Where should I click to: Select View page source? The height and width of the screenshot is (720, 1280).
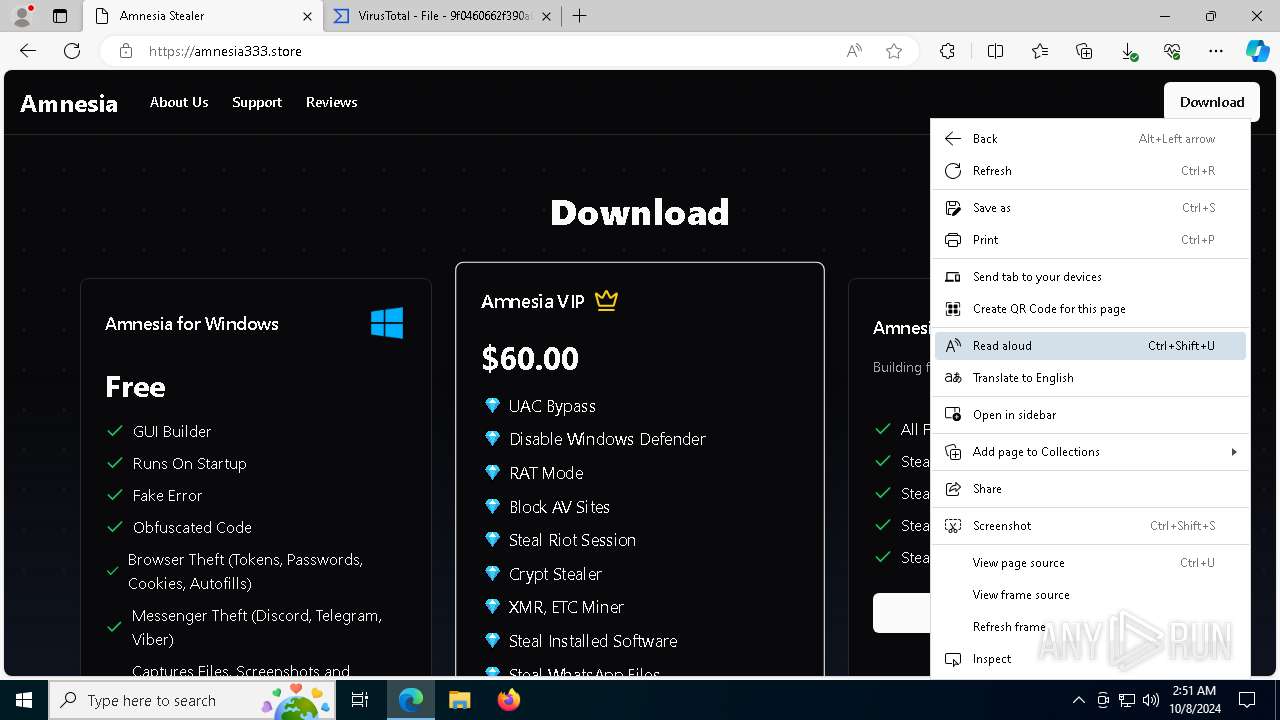pyautogui.click(x=1090, y=563)
